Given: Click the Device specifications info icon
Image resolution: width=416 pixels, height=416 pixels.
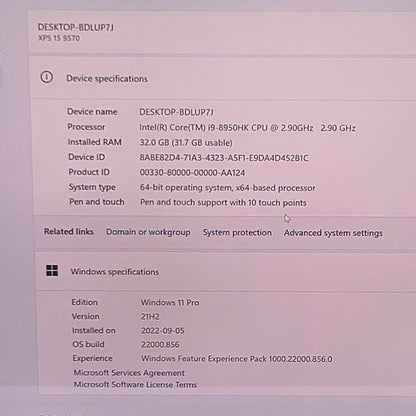Looking at the screenshot, I should (47, 77).
